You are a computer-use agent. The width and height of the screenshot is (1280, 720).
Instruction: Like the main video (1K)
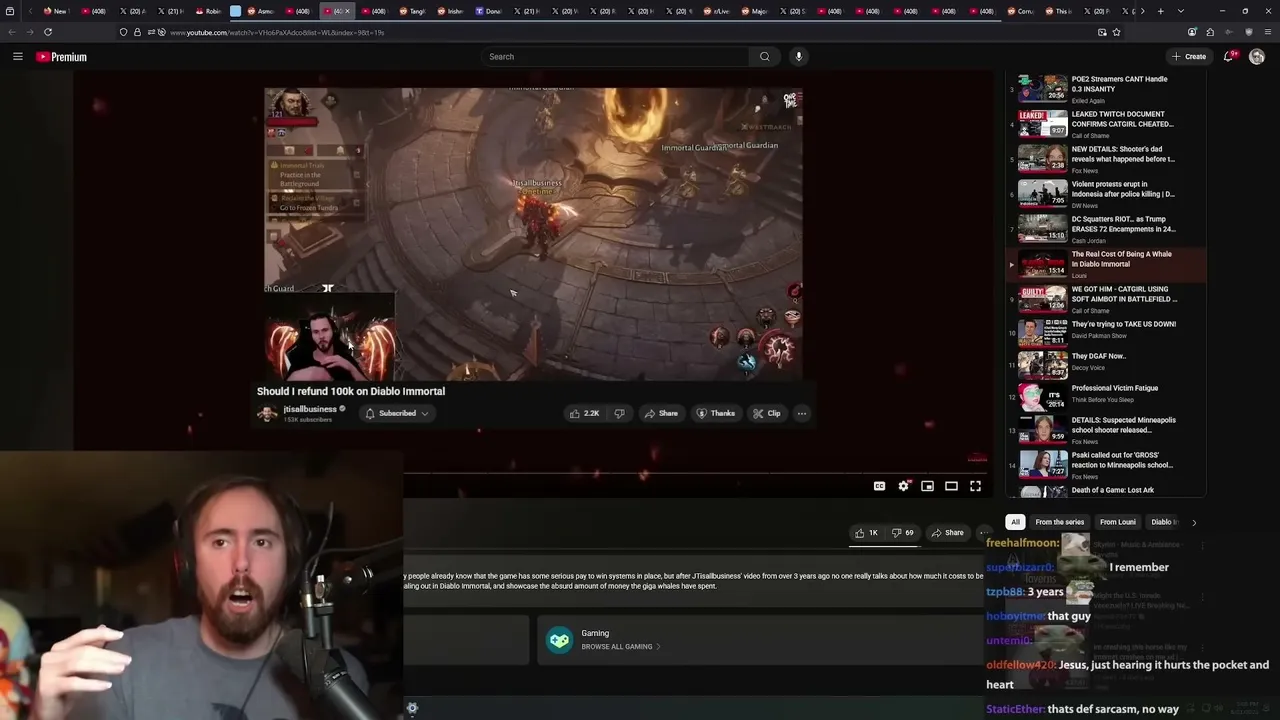[x=867, y=533]
